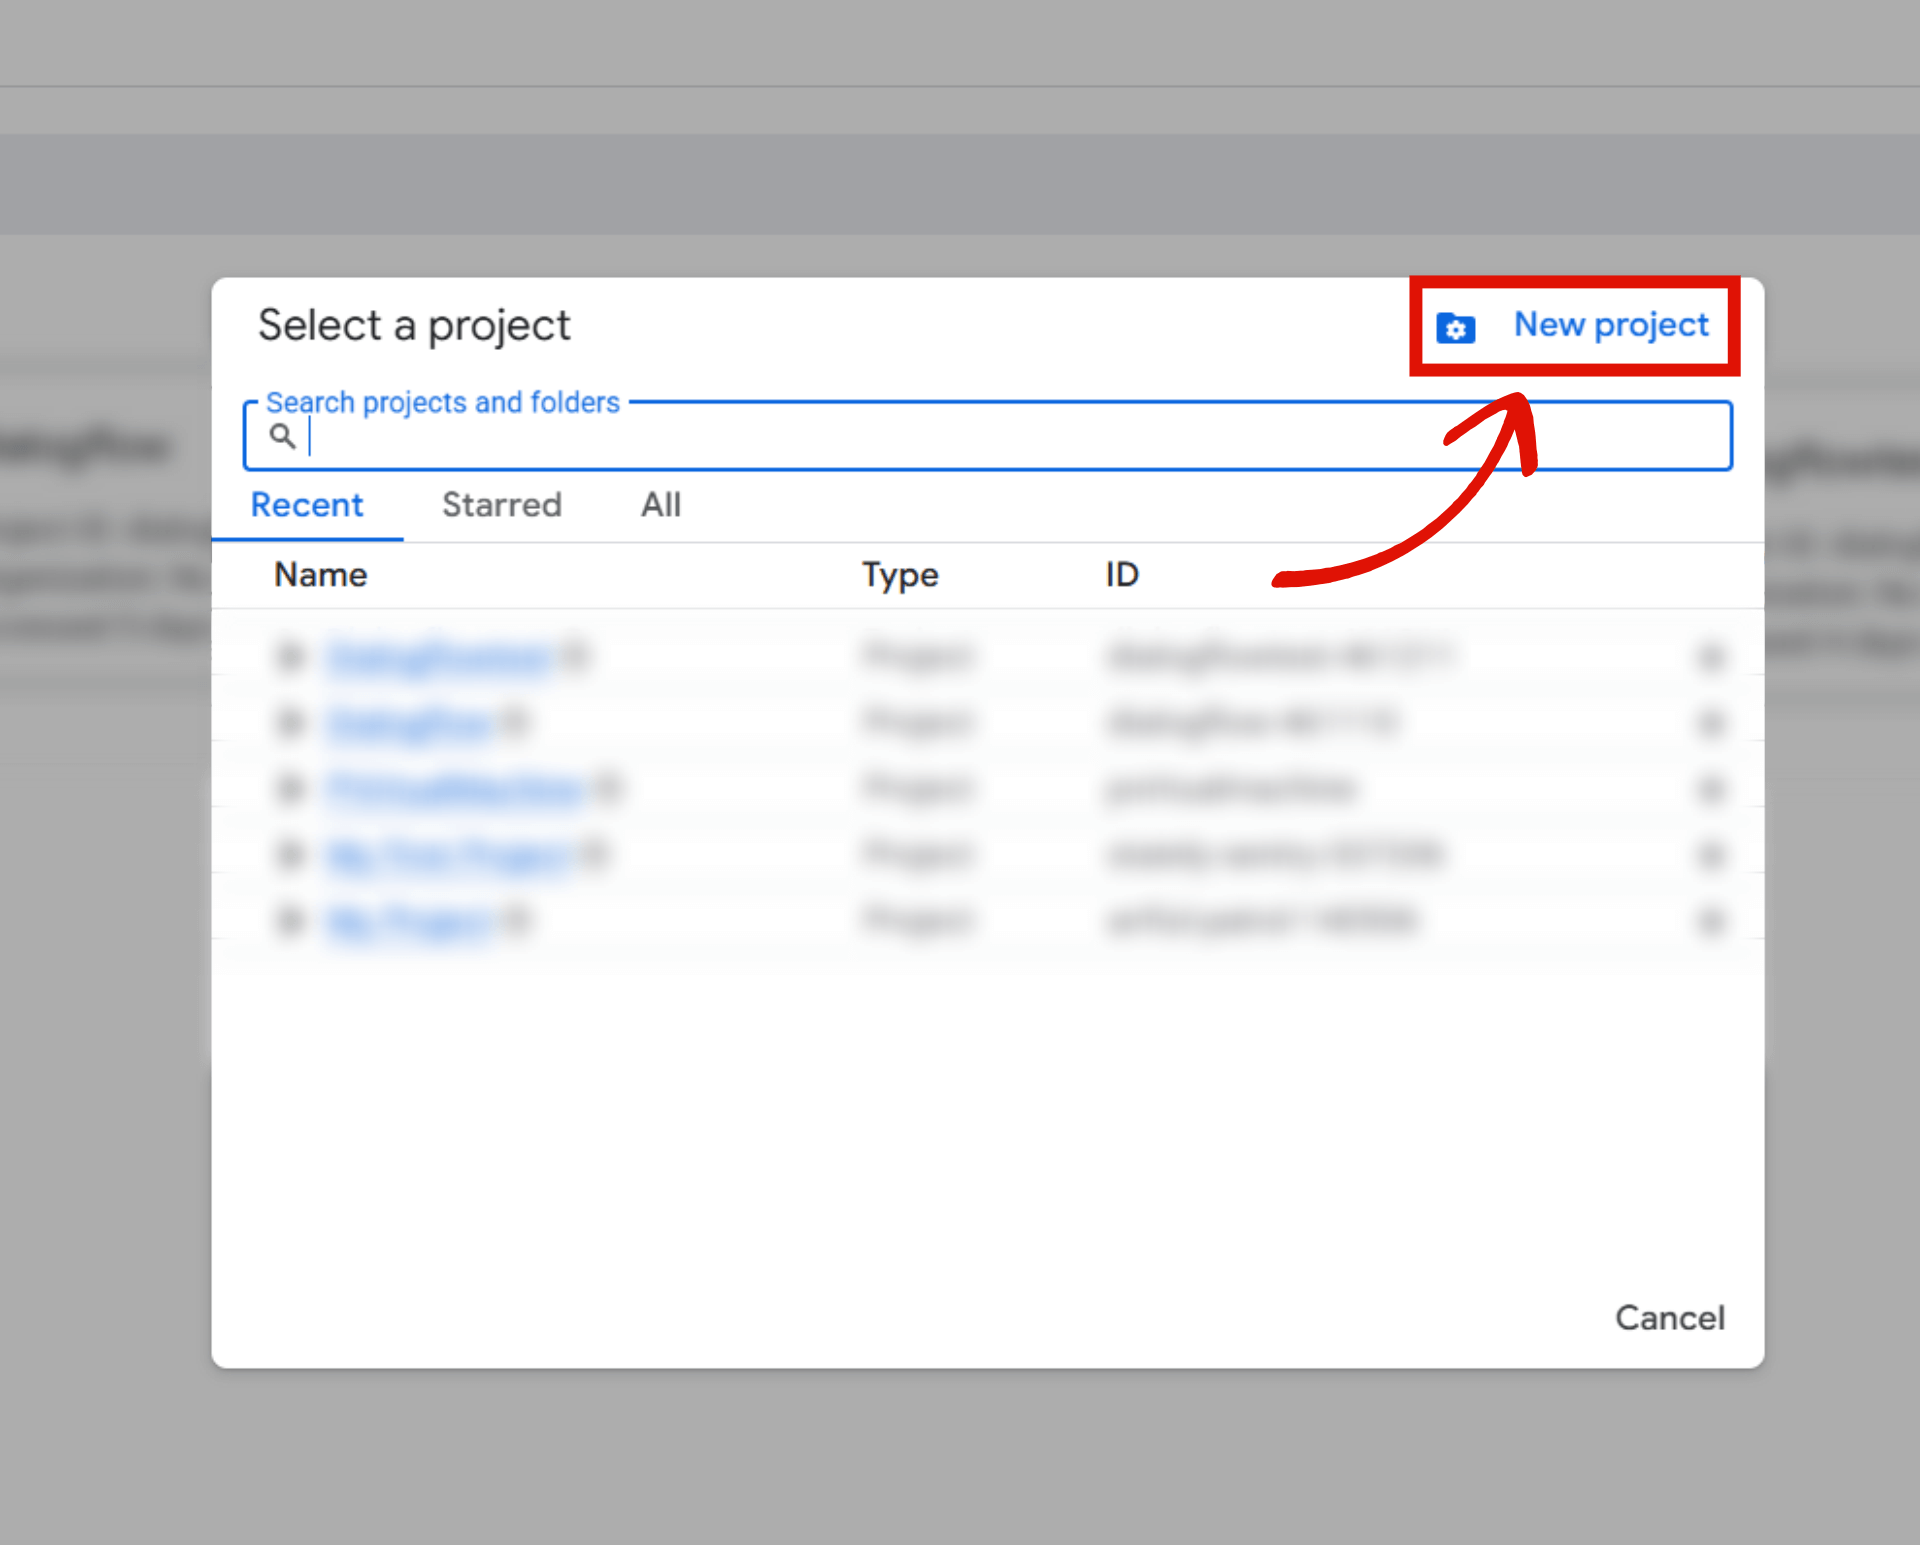Switch to the Starred tab
This screenshot has height=1545, width=1920.
tap(502, 505)
